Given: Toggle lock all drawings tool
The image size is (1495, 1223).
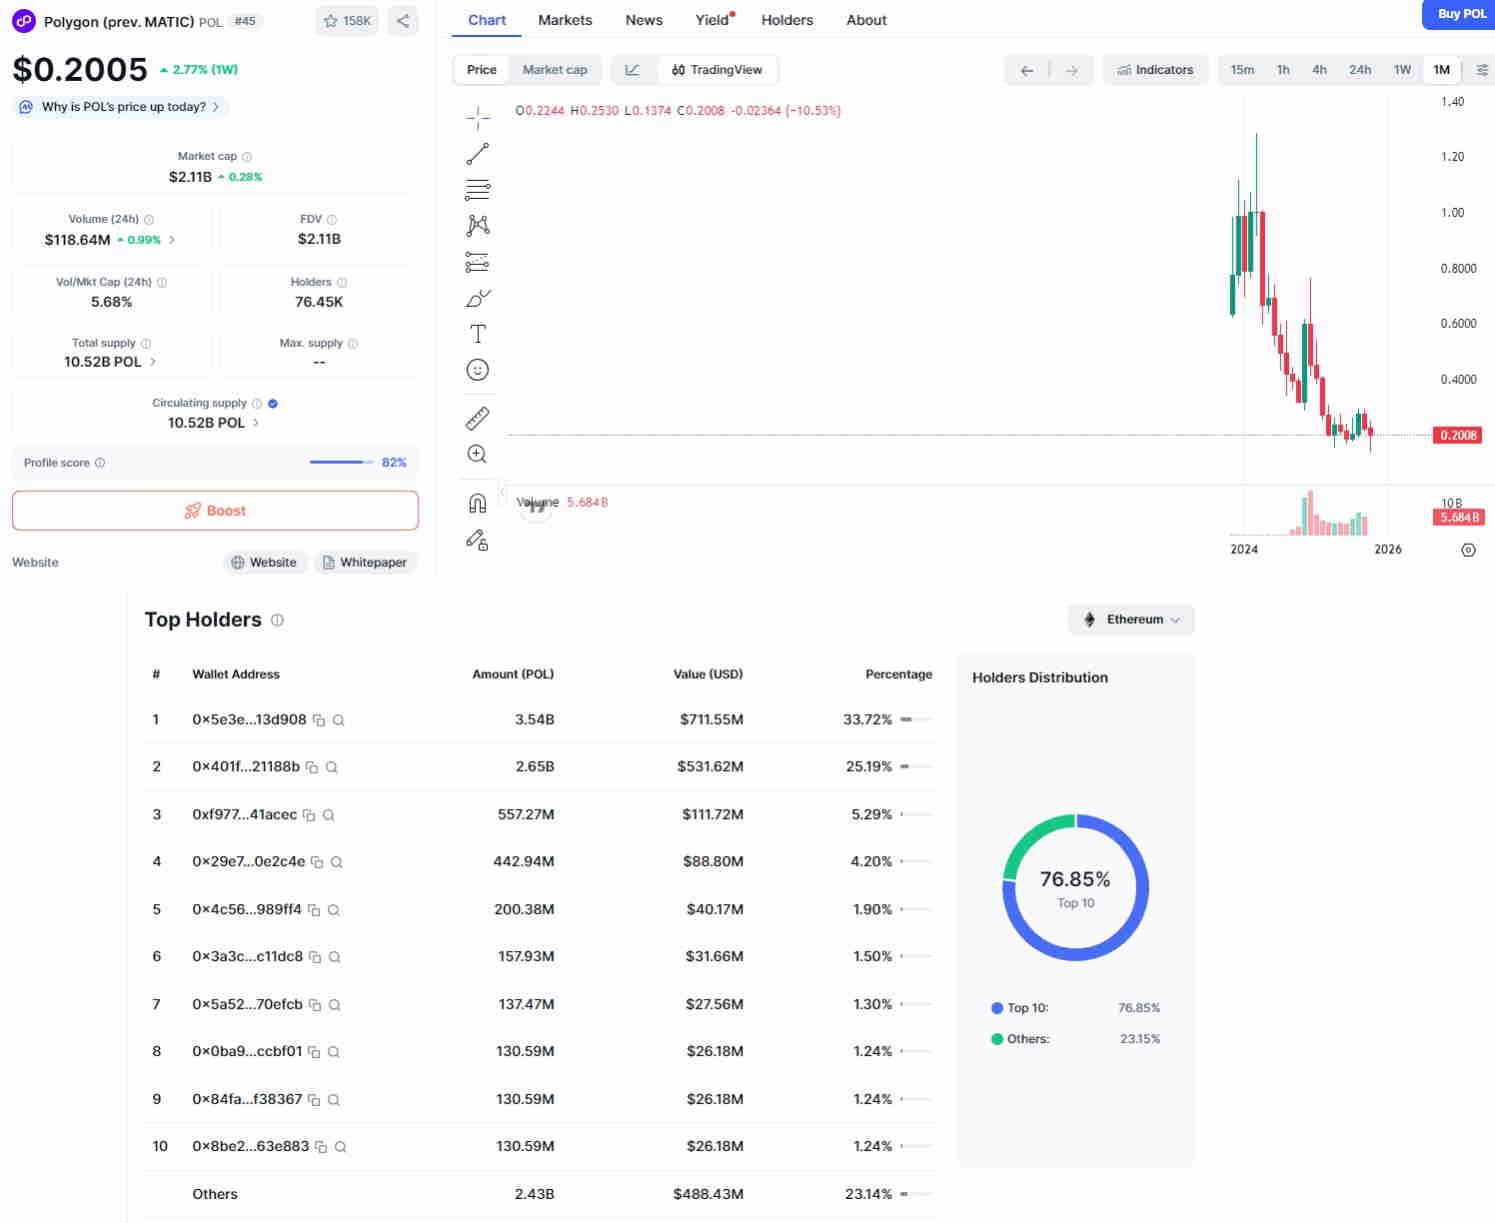Looking at the screenshot, I should click(478, 541).
